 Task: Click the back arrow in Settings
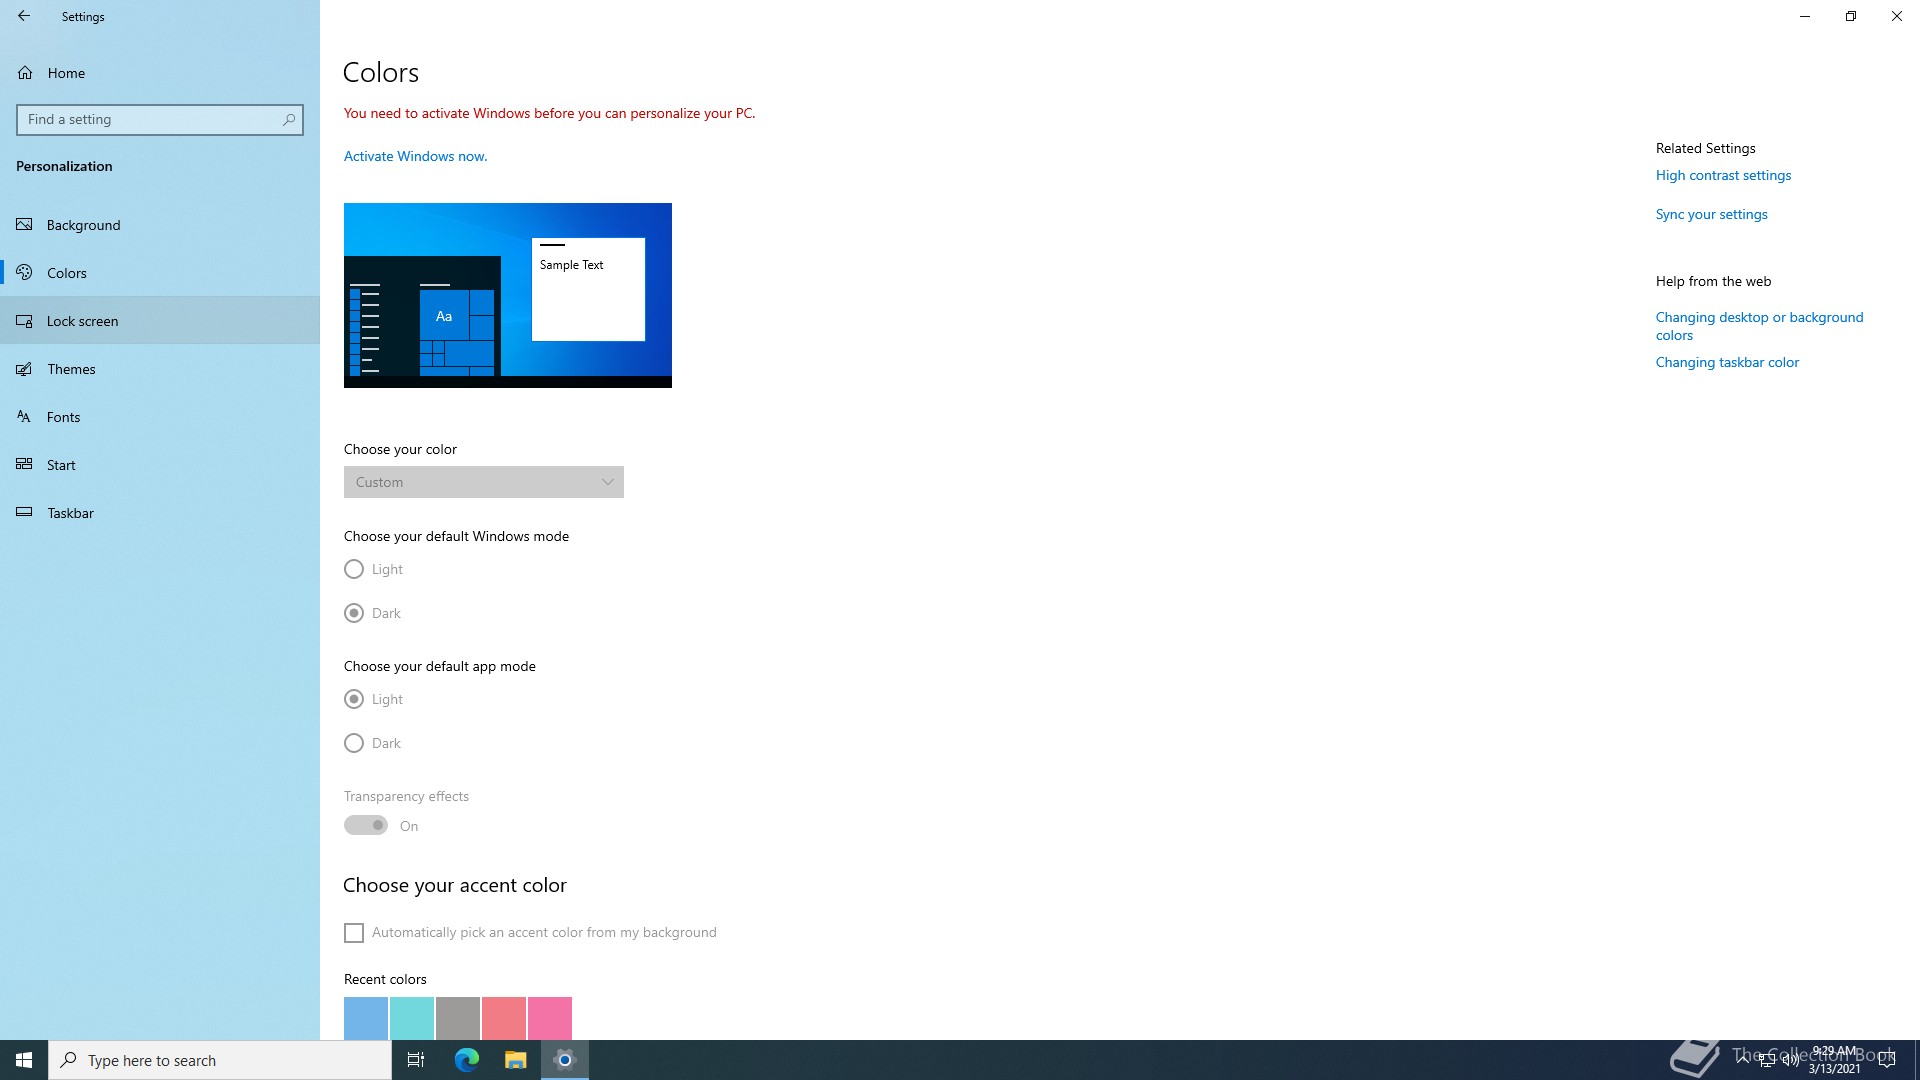tap(24, 16)
